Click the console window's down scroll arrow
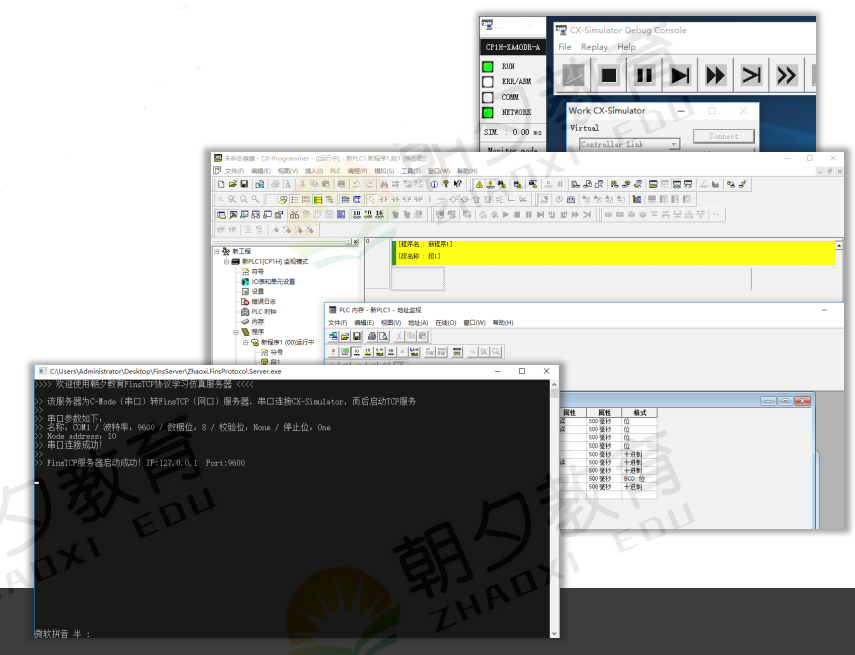Image resolution: width=855 pixels, height=655 pixels. coord(555,633)
